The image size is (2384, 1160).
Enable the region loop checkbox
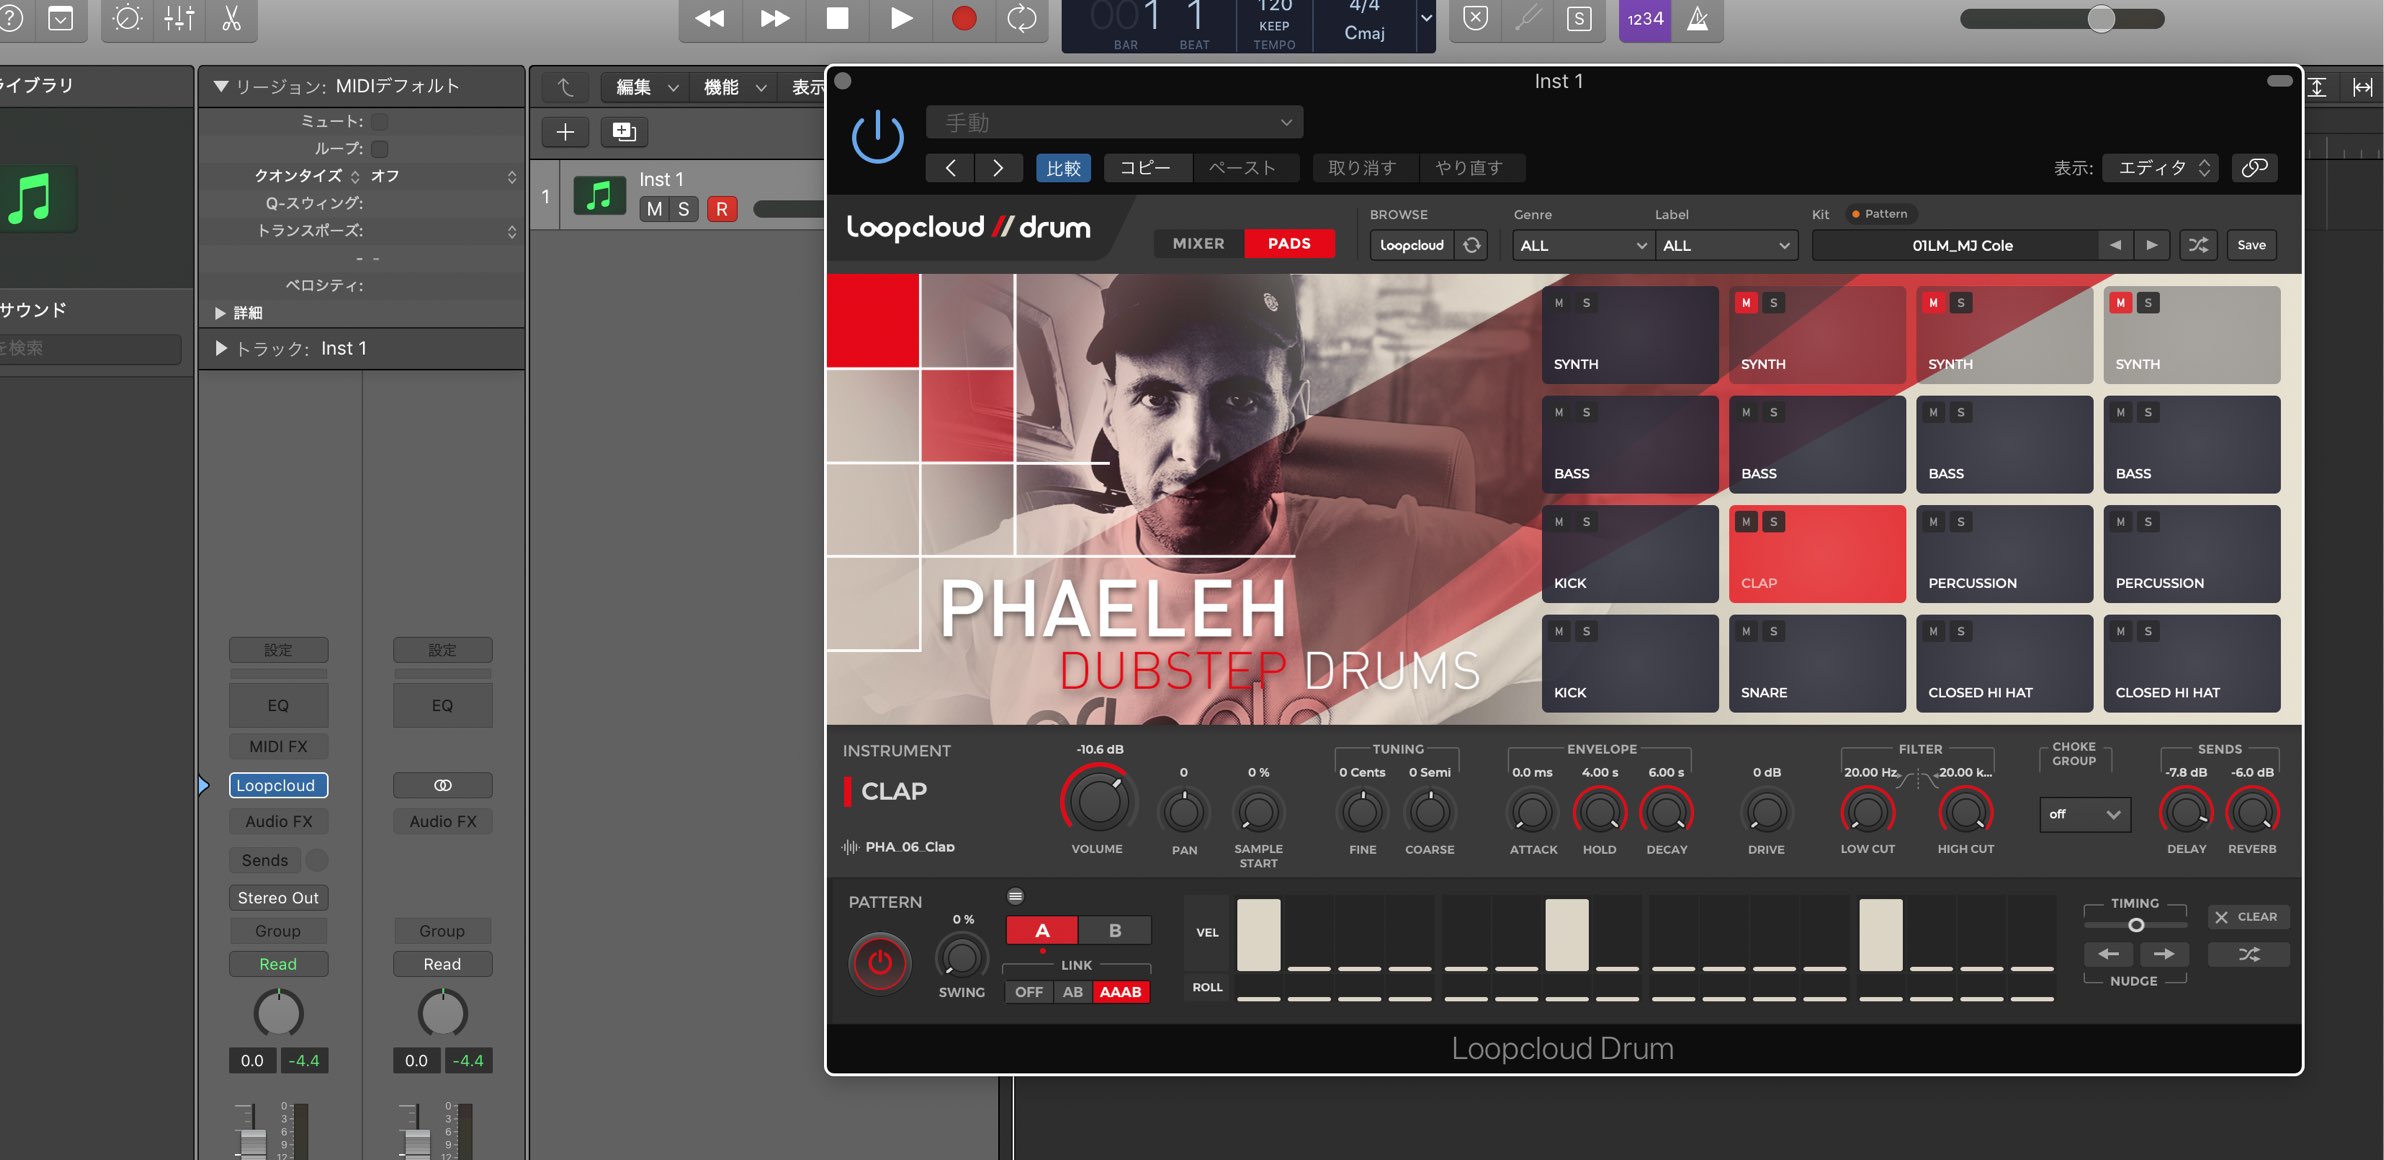click(380, 149)
